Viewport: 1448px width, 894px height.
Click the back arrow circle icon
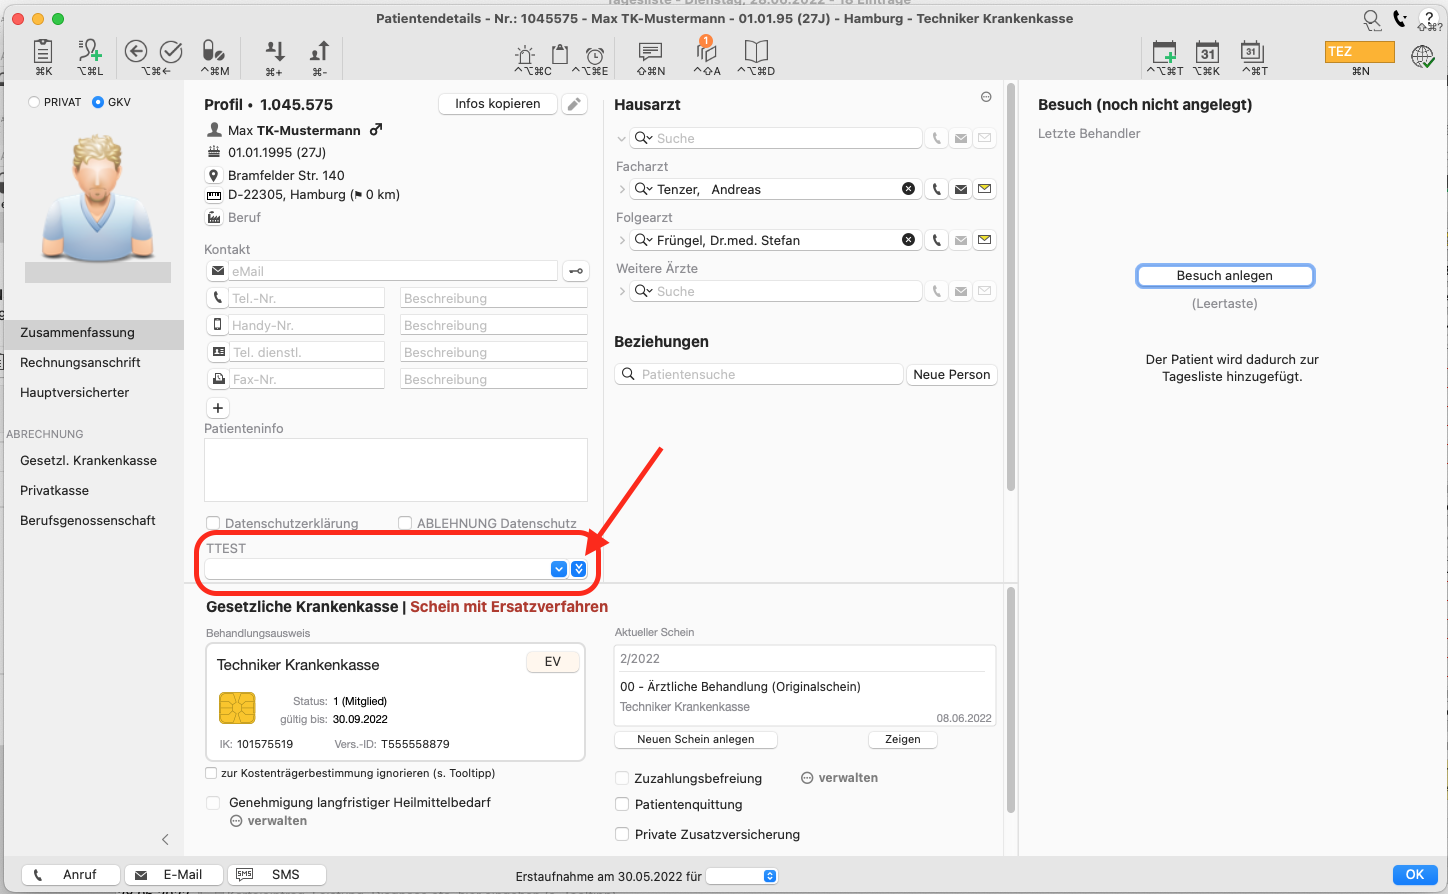(x=136, y=52)
